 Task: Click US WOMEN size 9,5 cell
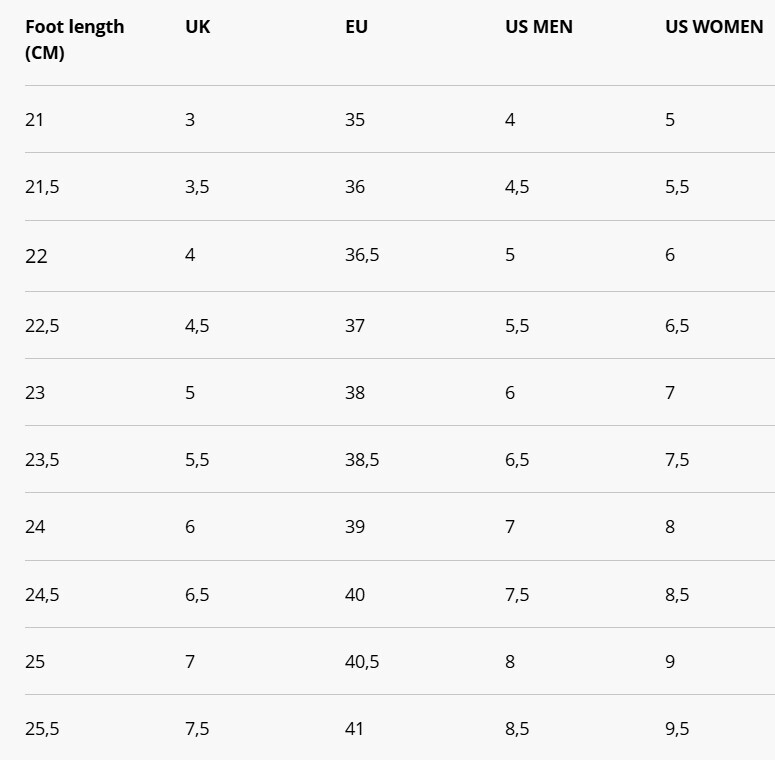pos(677,729)
